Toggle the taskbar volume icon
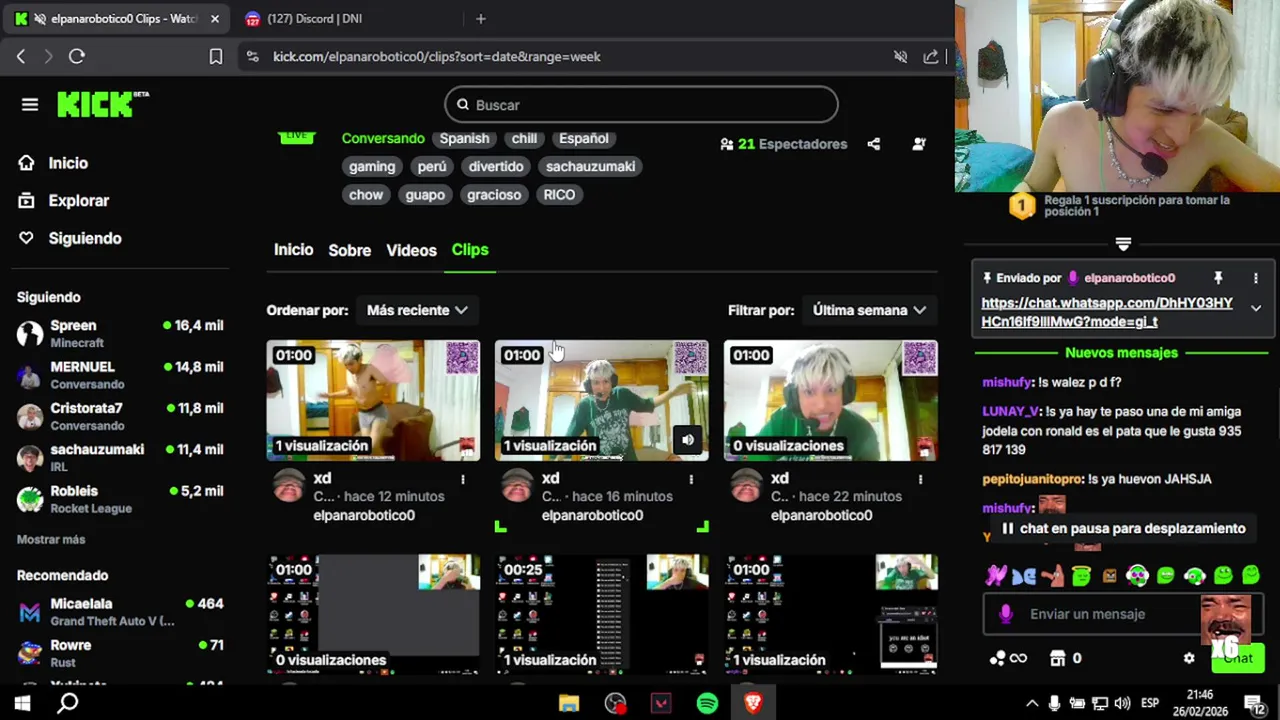 pyautogui.click(x=1122, y=703)
